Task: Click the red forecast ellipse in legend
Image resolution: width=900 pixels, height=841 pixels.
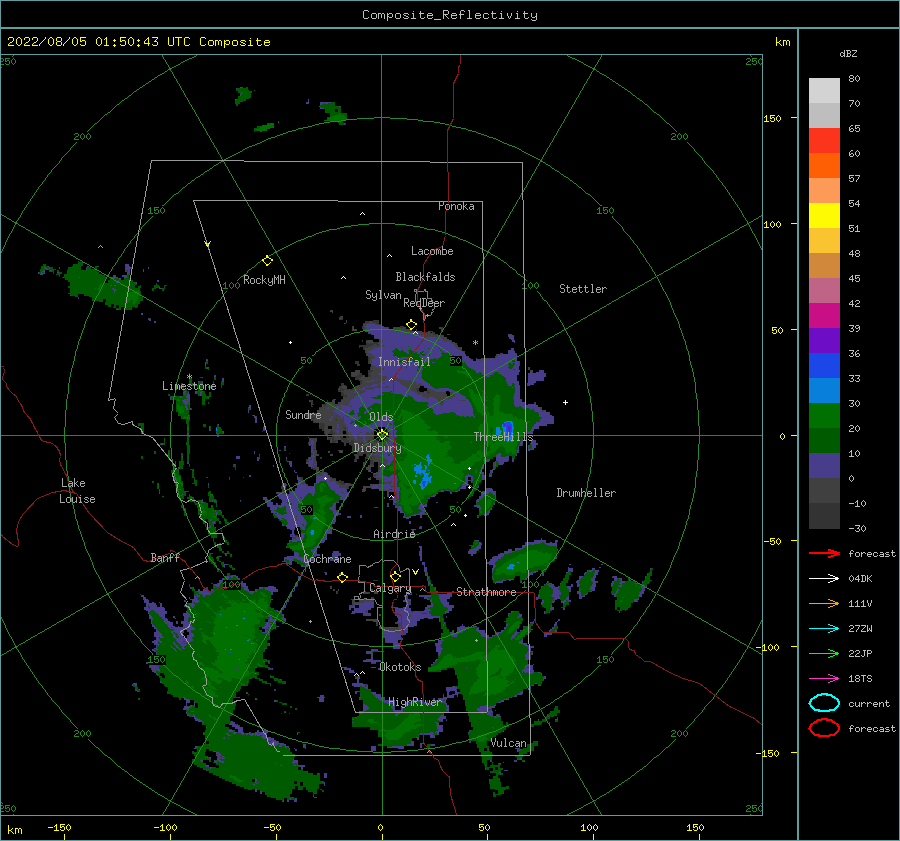Action: tap(824, 728)
